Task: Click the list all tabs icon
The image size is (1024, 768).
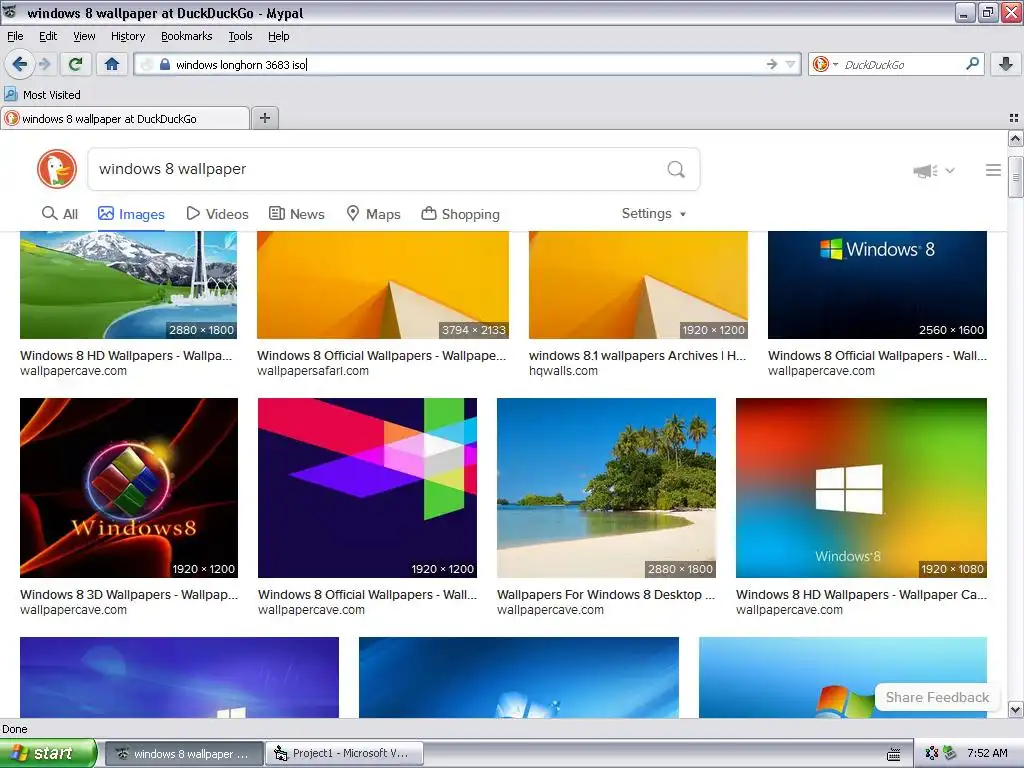Action: (x=1014, y=118)
